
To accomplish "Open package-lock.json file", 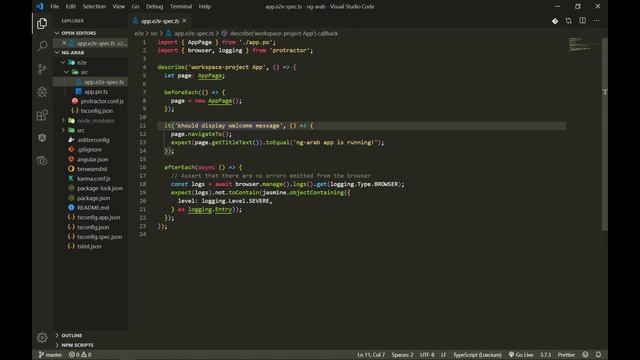I will point(100,189).
